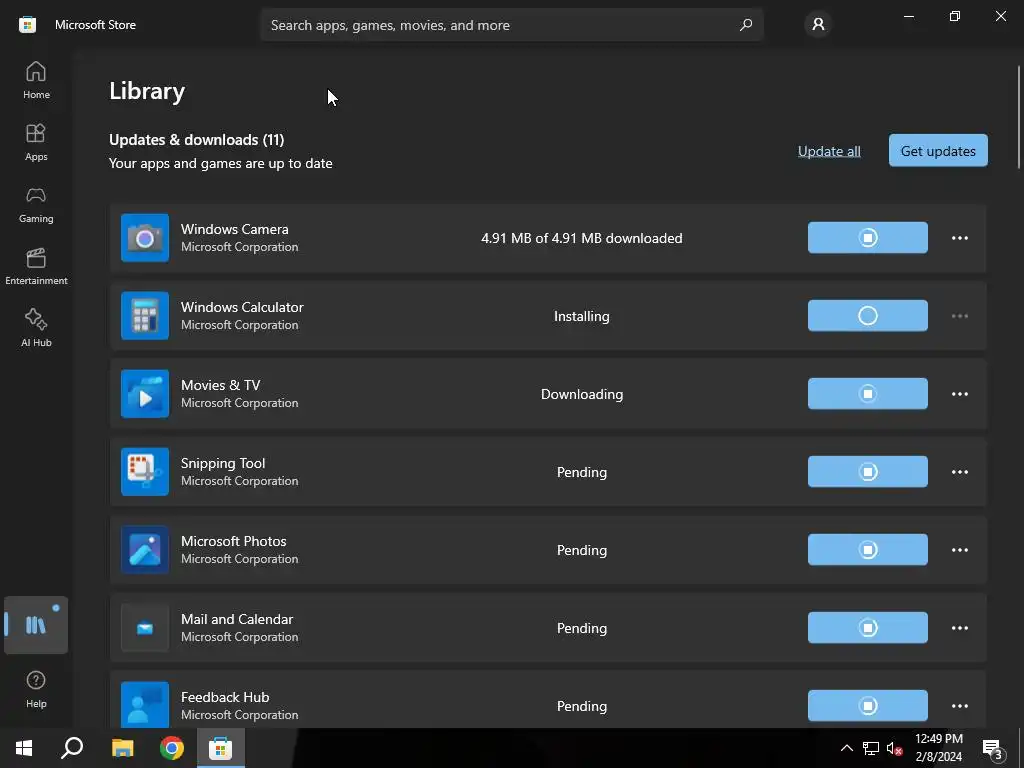1024x768 pixels.
Task: Open more options for Windows Camera
Action: point(959,238)
